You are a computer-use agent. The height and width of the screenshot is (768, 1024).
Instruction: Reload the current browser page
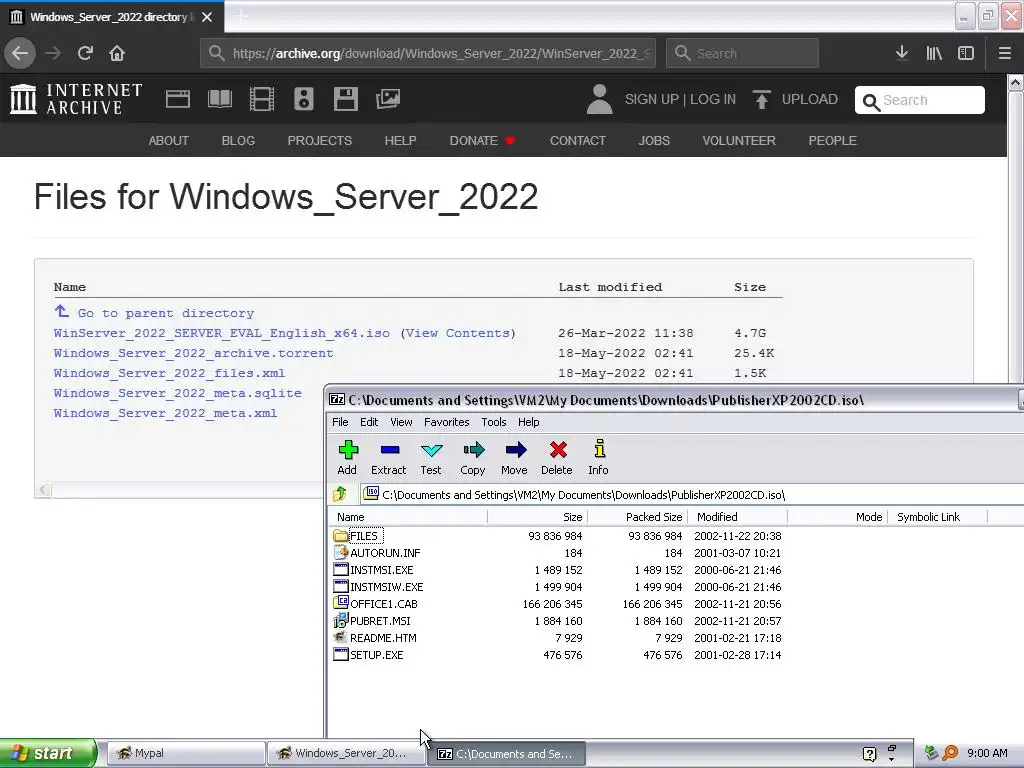coord(85,53)
